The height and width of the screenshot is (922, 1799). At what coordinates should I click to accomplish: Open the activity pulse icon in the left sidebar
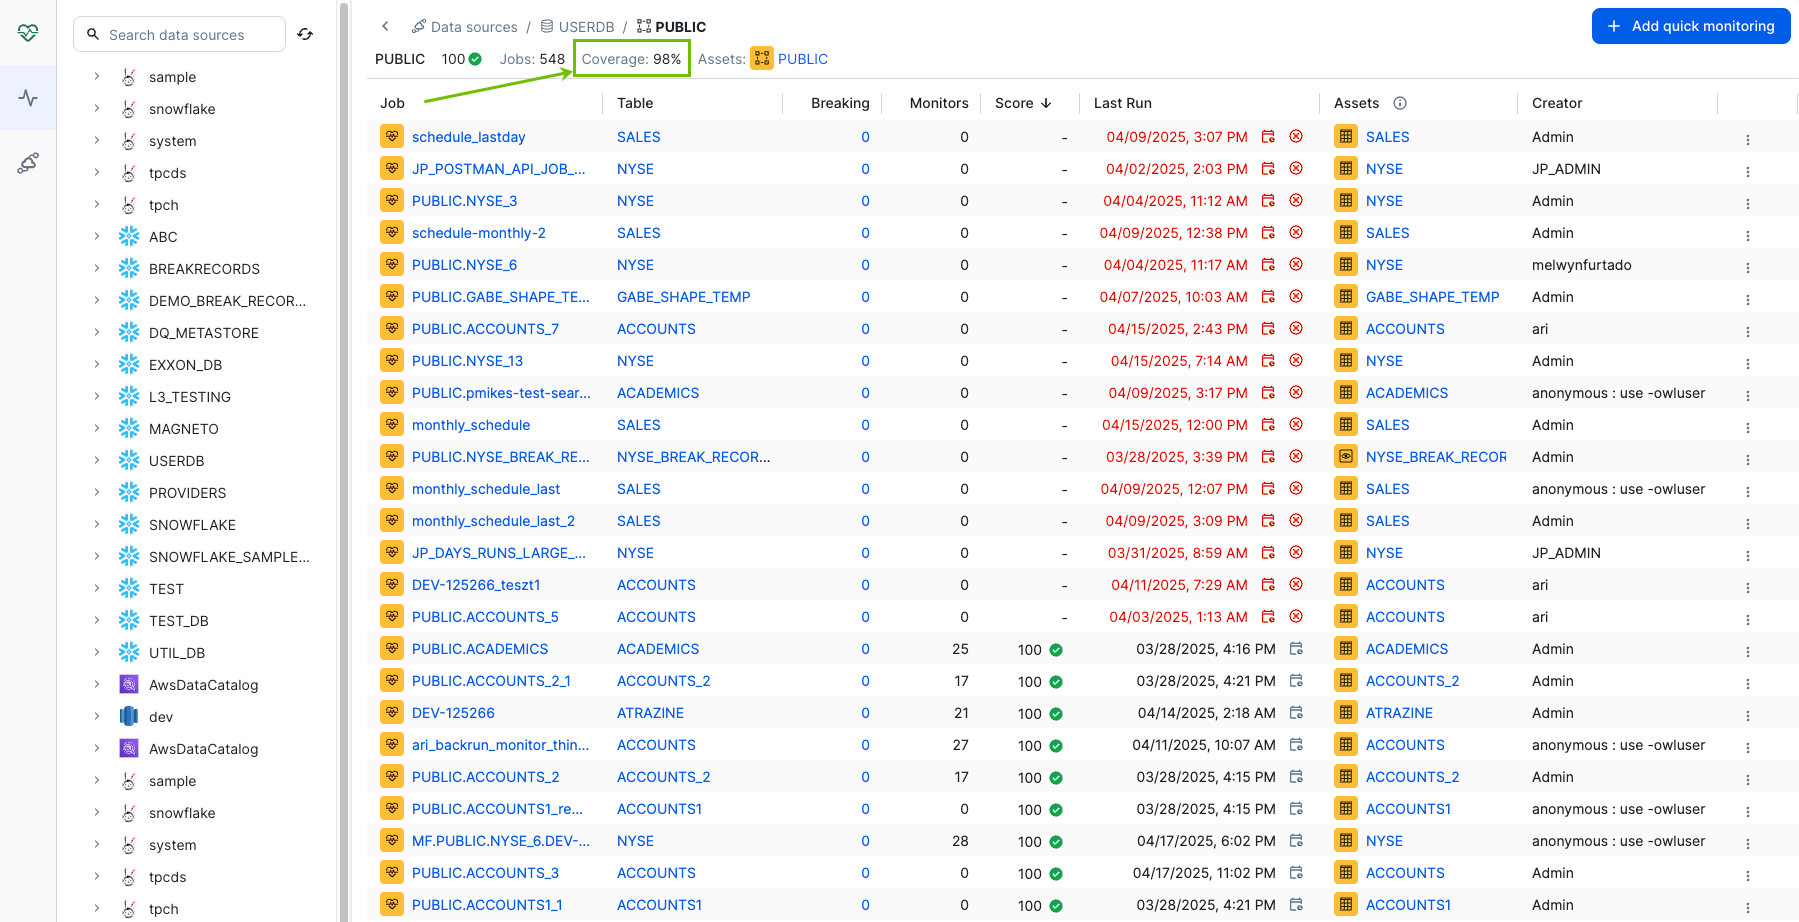click(x=27, y=97)
